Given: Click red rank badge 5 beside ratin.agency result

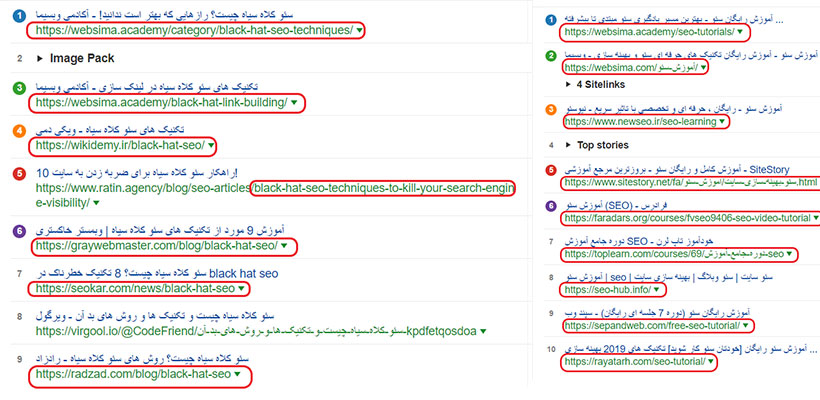Looking at the screenshot, I should click(20, 173).
